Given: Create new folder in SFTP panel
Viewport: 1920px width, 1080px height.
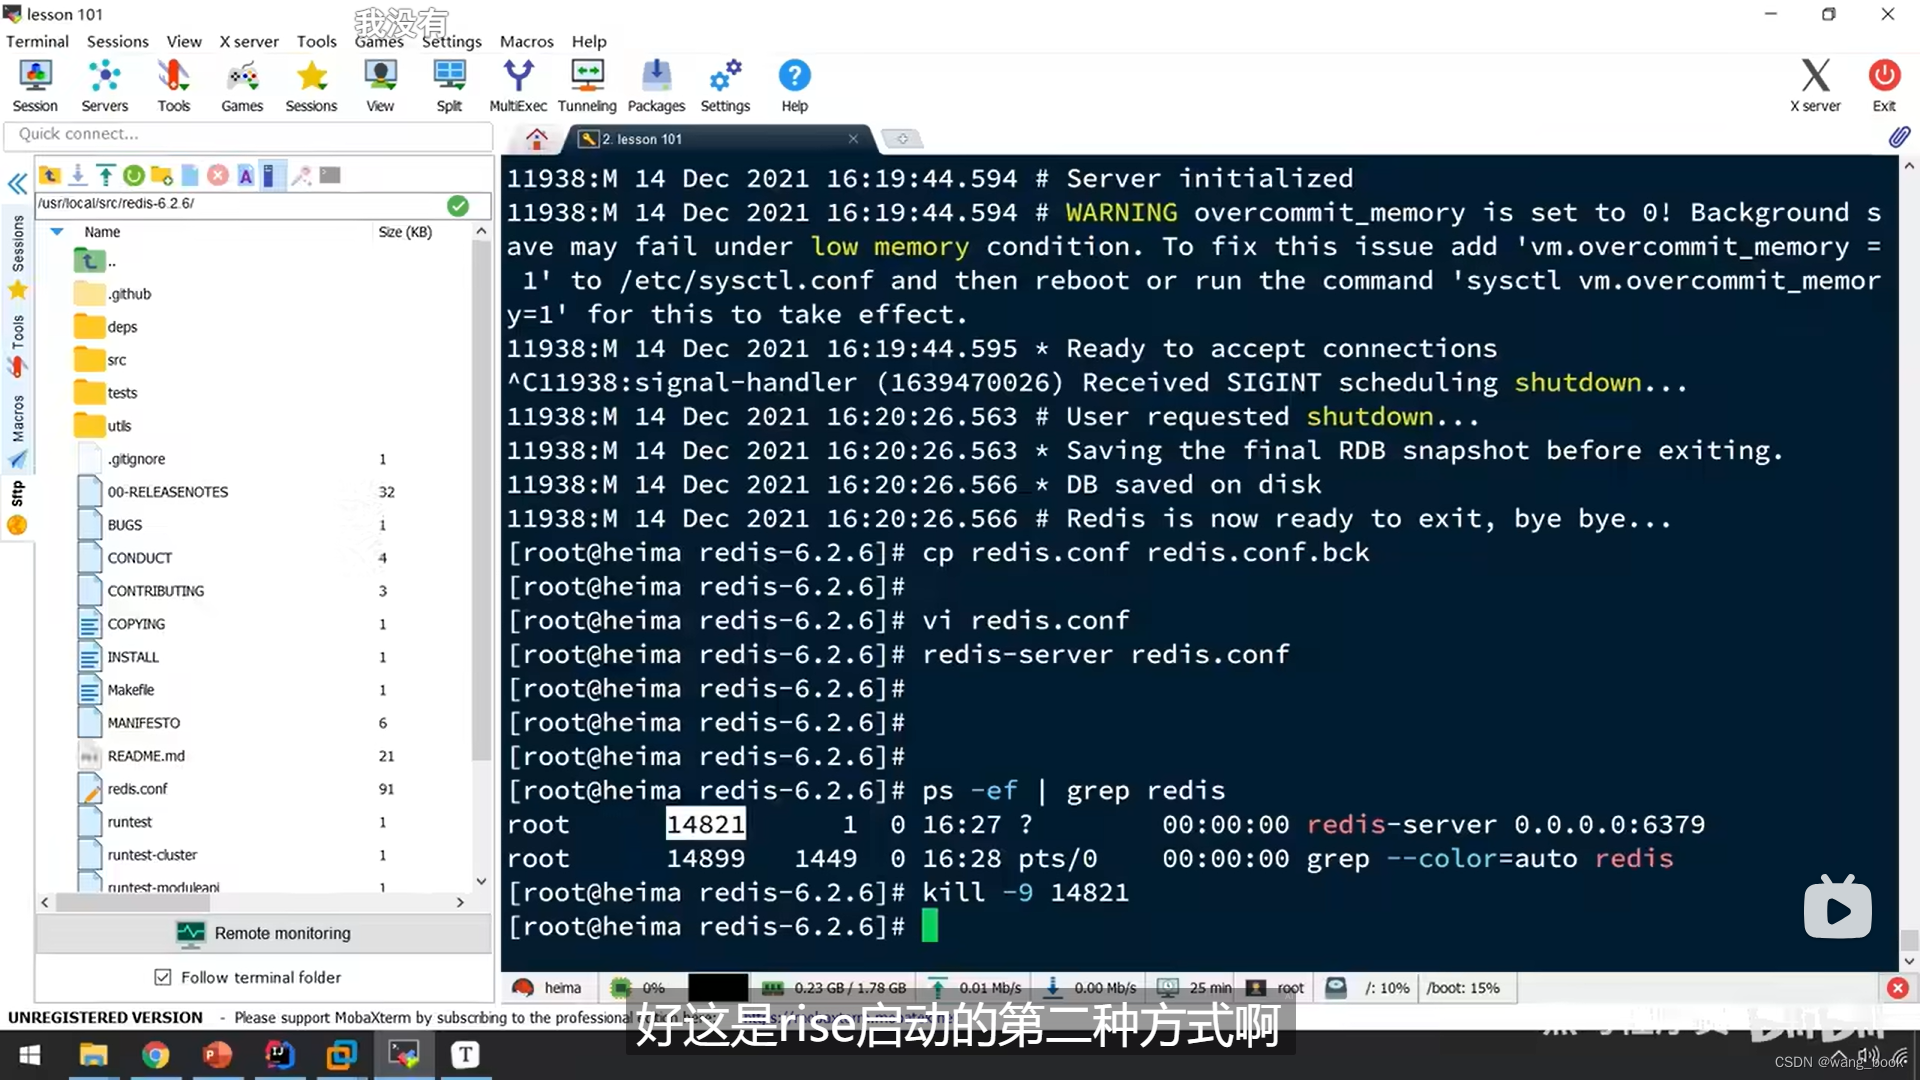Looking at the screenshot, I should pos(162,176).
